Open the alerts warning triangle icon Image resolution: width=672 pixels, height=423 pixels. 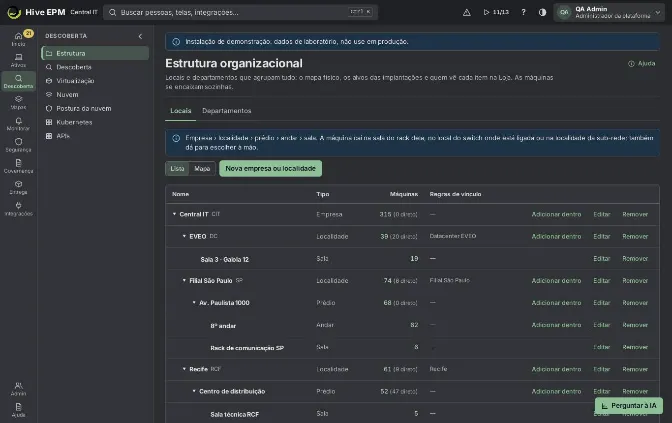(x=467, y=12)
